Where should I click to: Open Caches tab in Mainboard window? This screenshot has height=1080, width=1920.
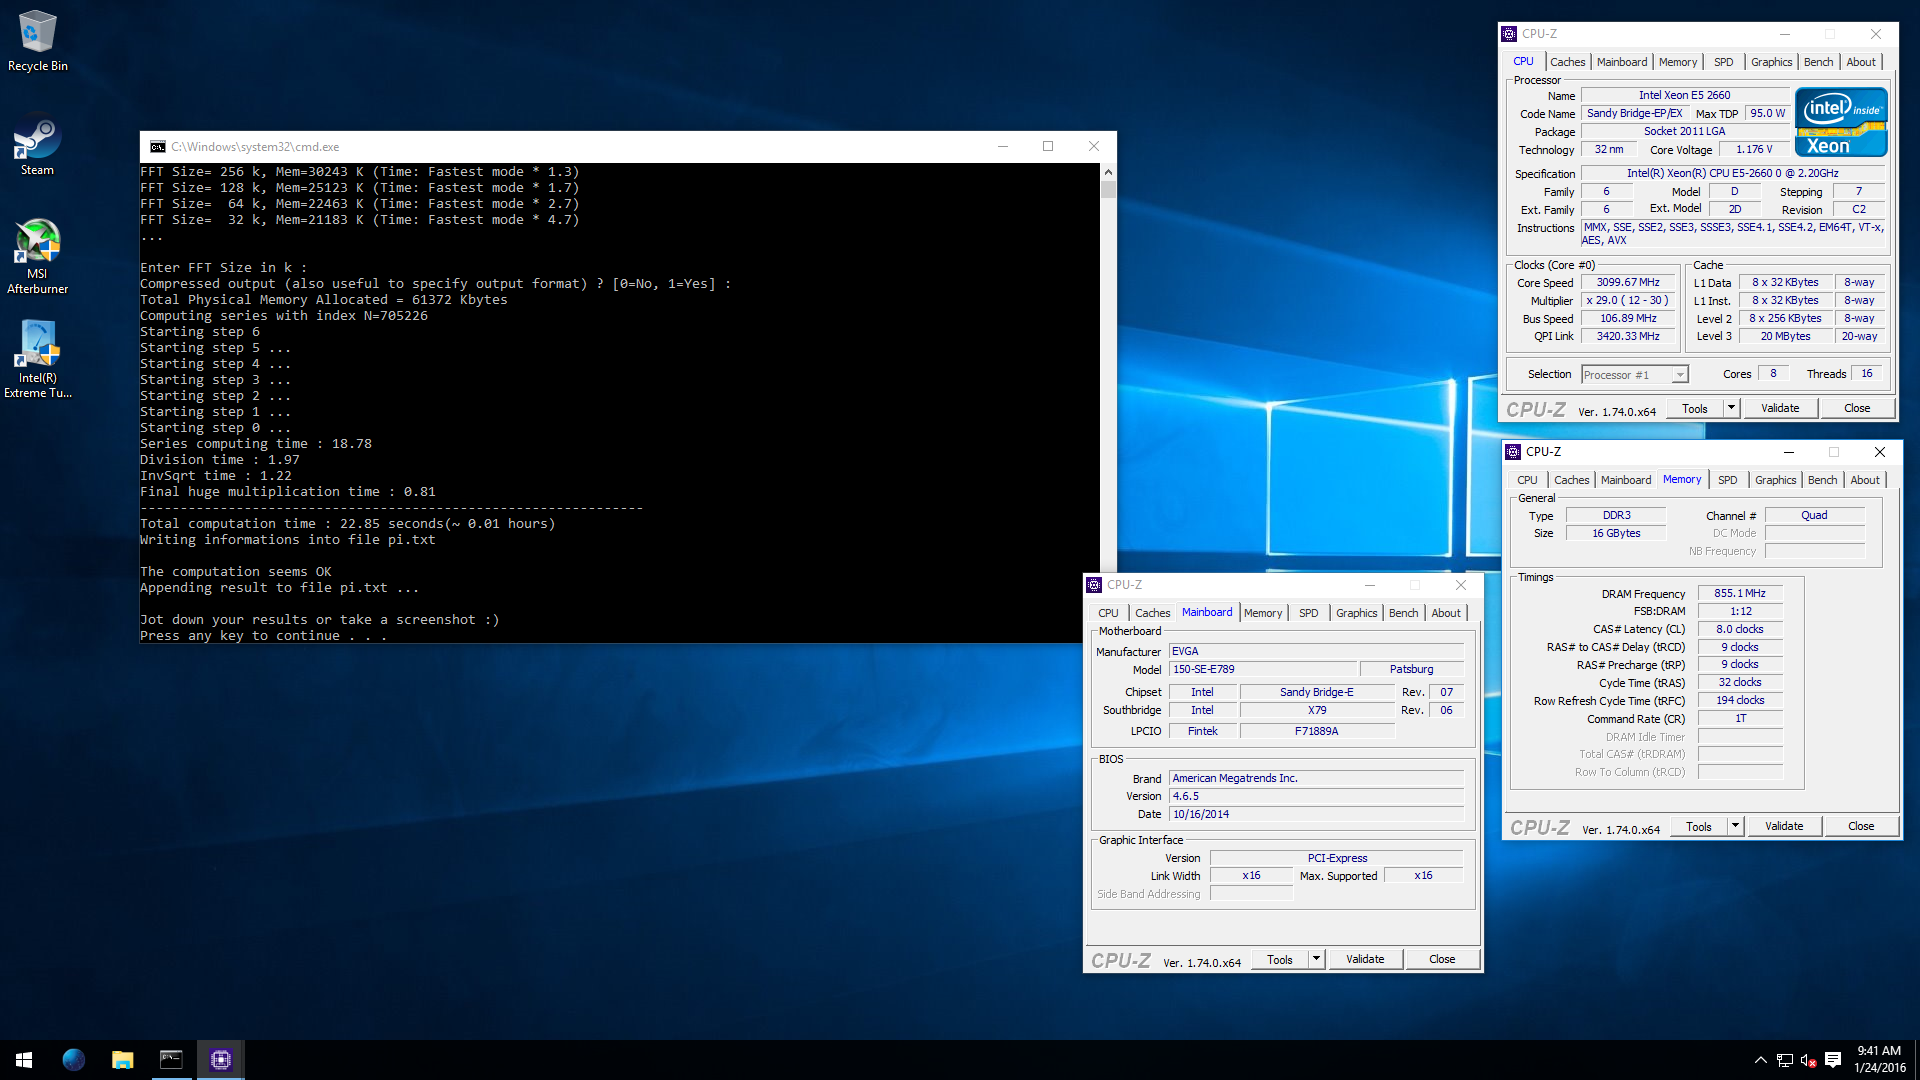[x=1152, y=613]
